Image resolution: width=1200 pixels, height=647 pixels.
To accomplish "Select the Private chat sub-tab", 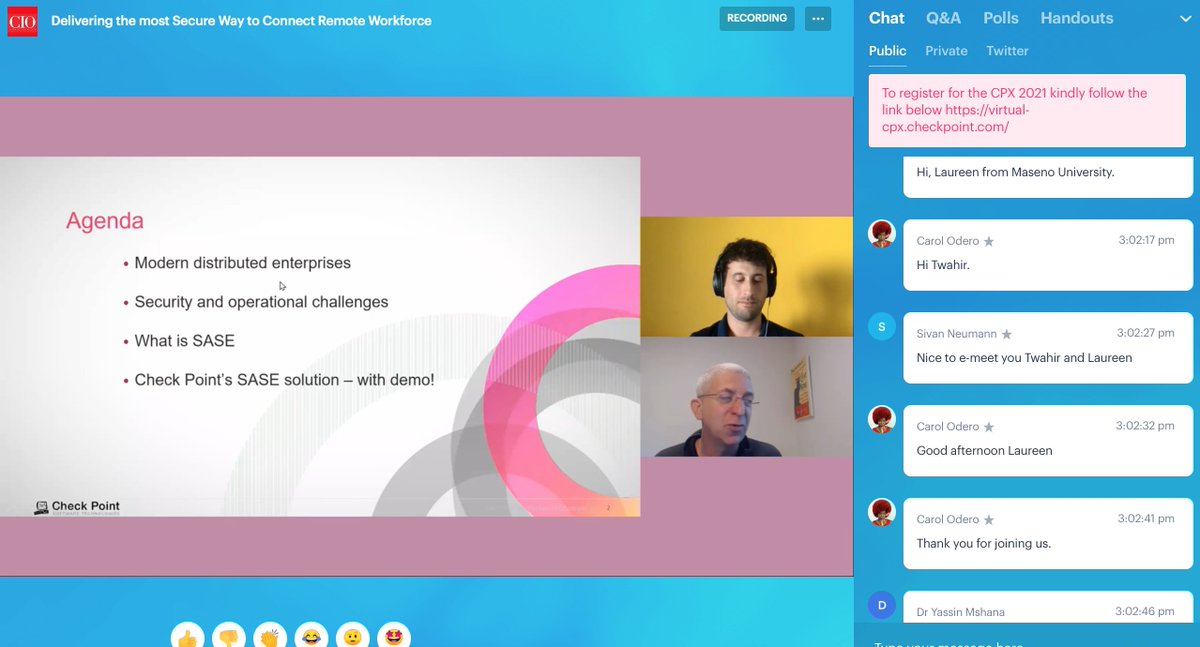I will tap(946, 51).
